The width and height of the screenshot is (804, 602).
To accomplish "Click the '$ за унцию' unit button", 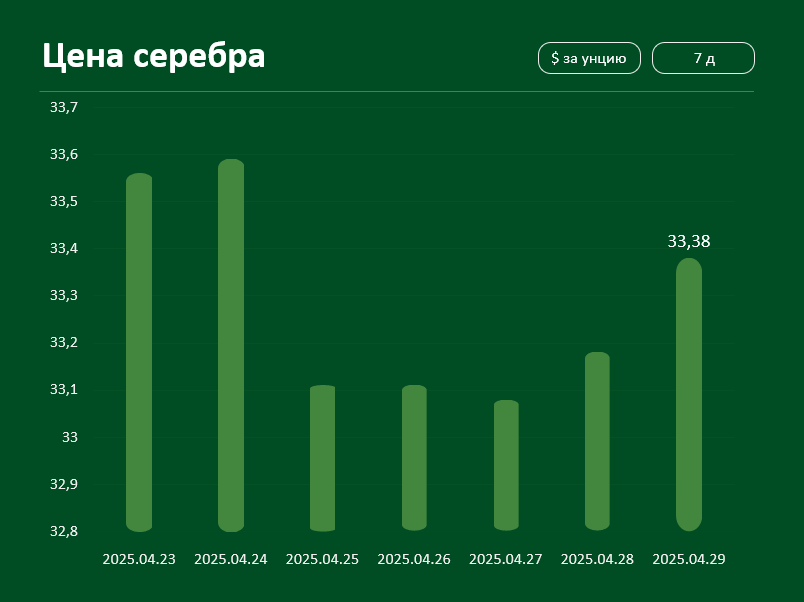I will pos(589,58).
